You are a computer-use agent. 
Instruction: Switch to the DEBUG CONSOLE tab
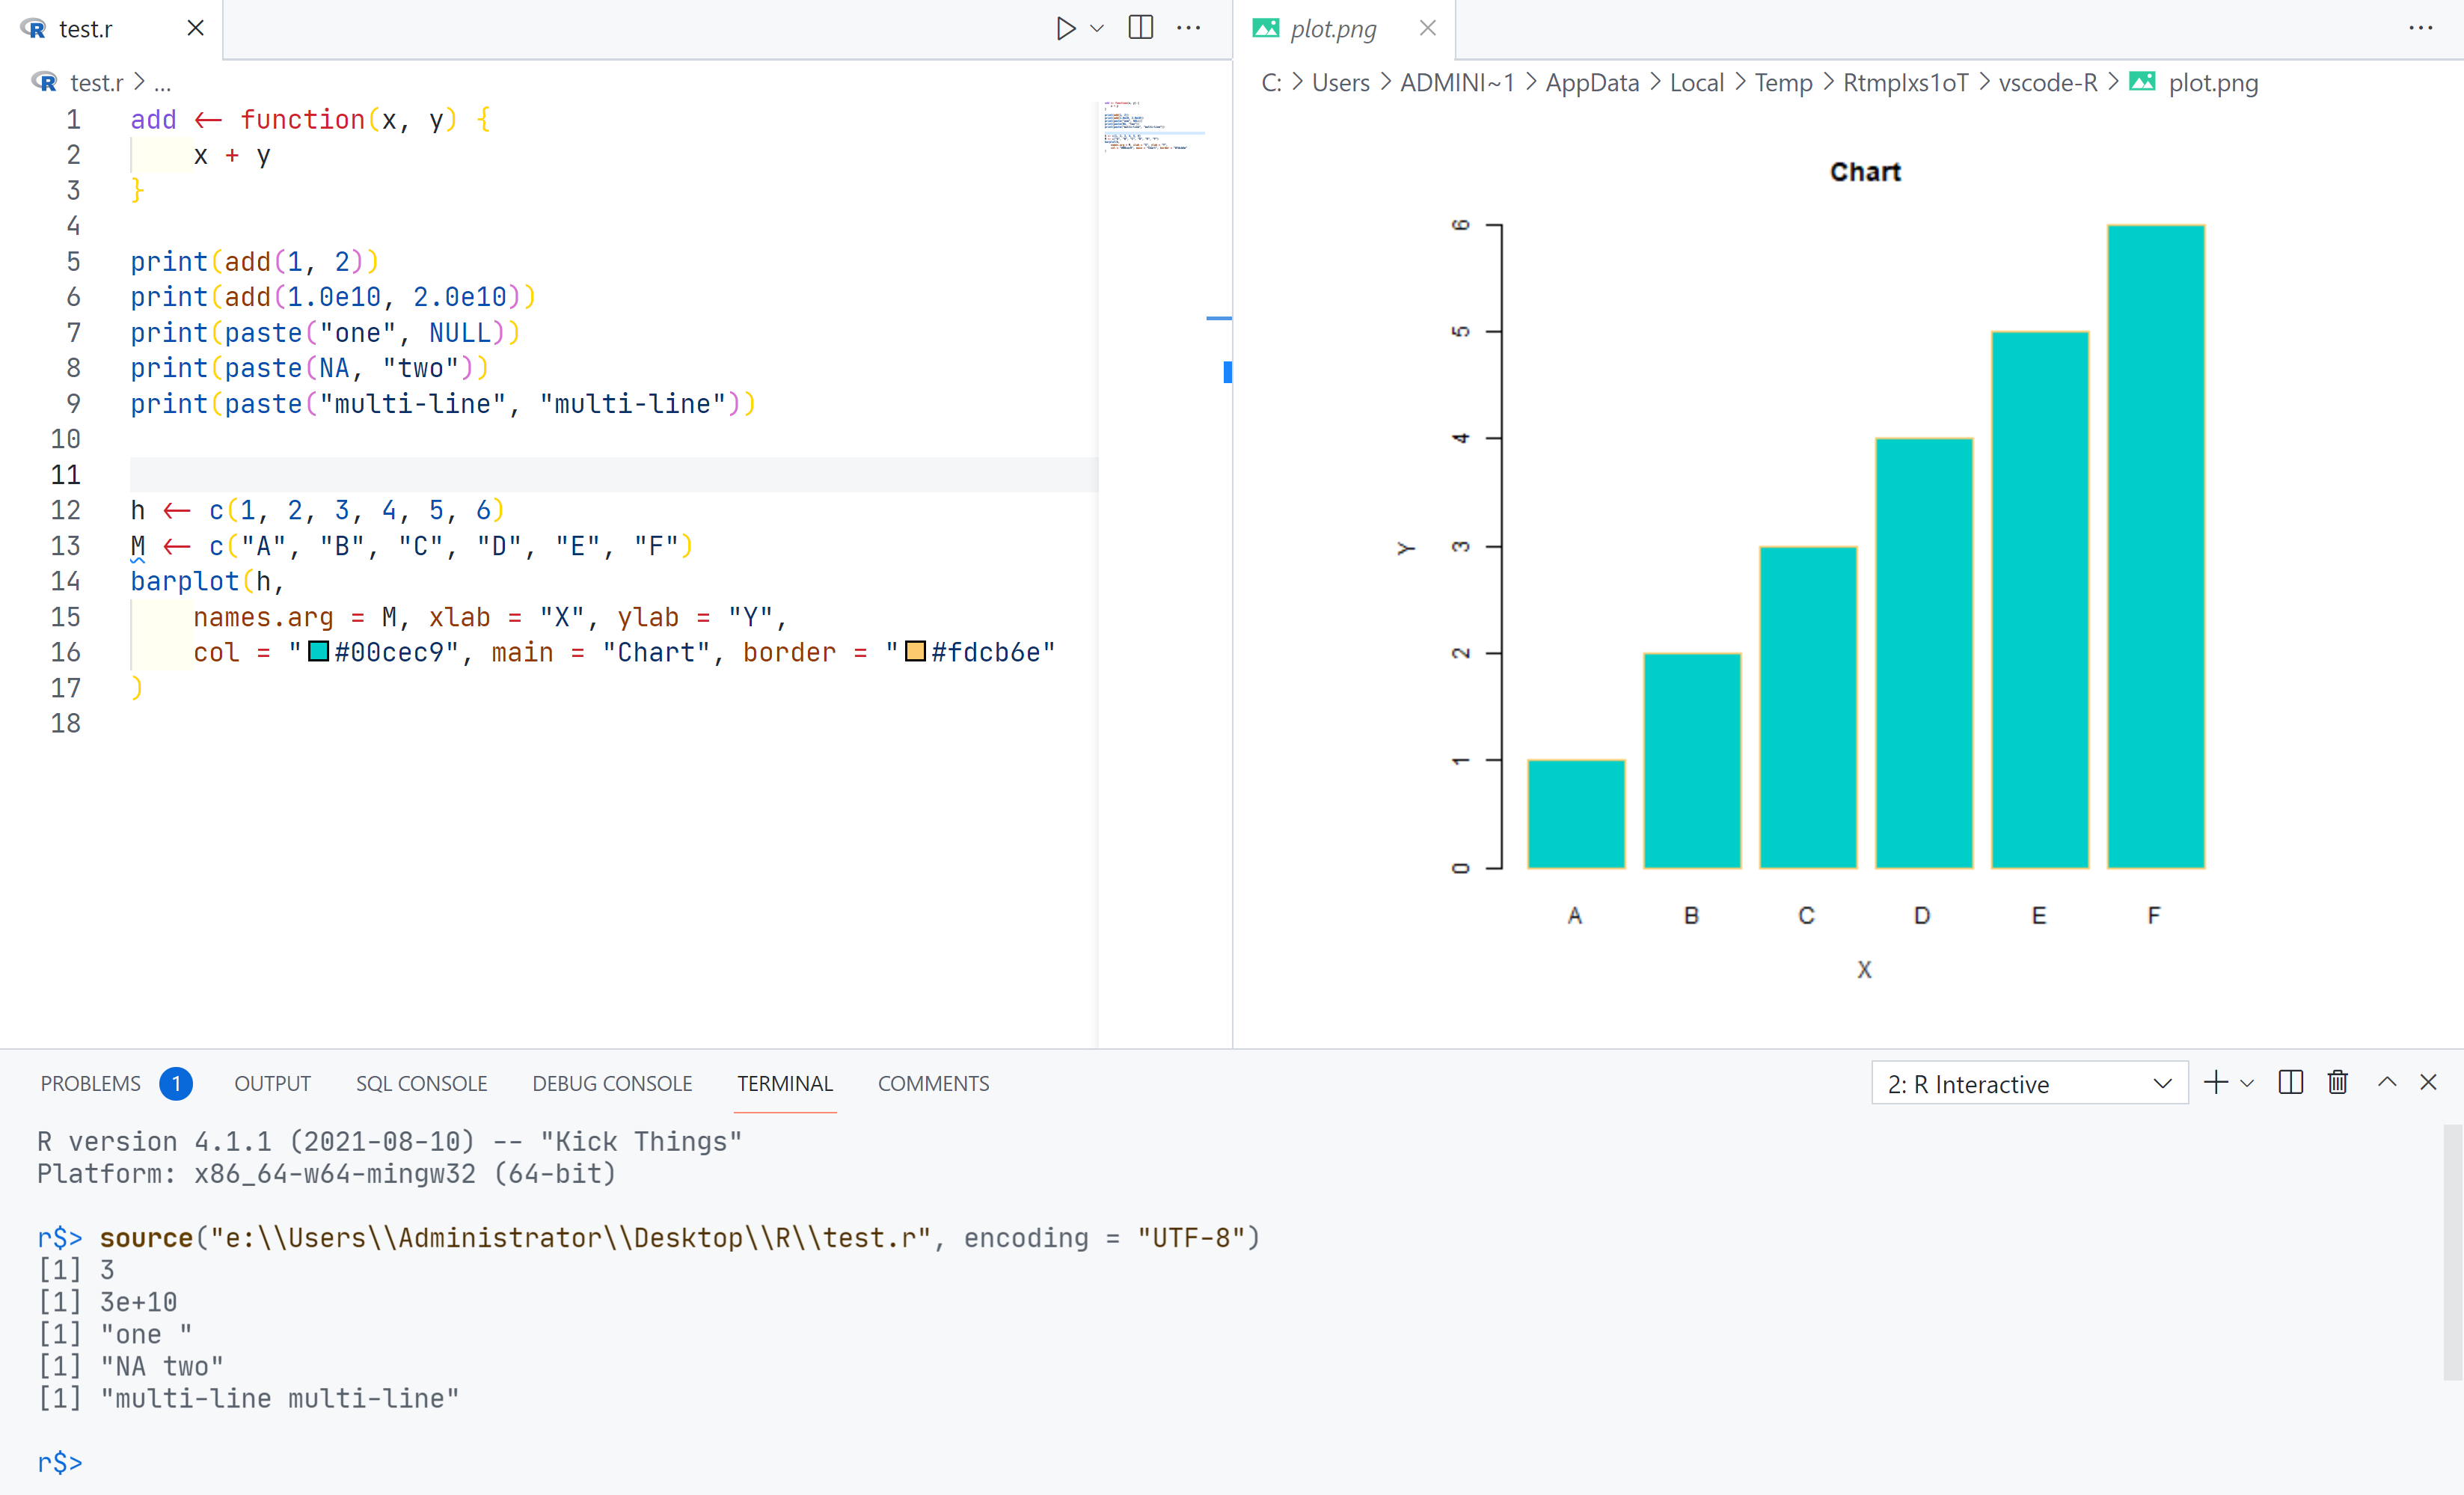click(x=612, y=1084)
